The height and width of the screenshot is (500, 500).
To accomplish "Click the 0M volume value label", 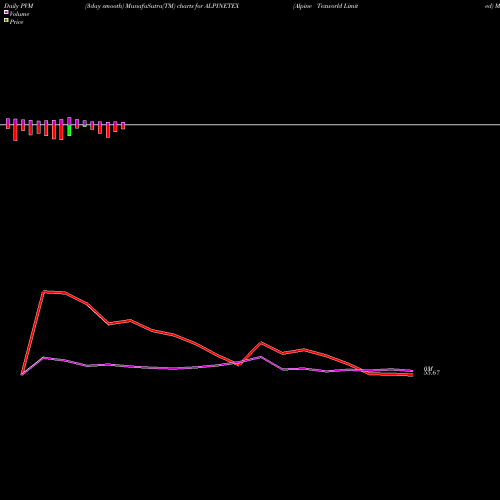I will pyautogui.click(x=428, y=369).
